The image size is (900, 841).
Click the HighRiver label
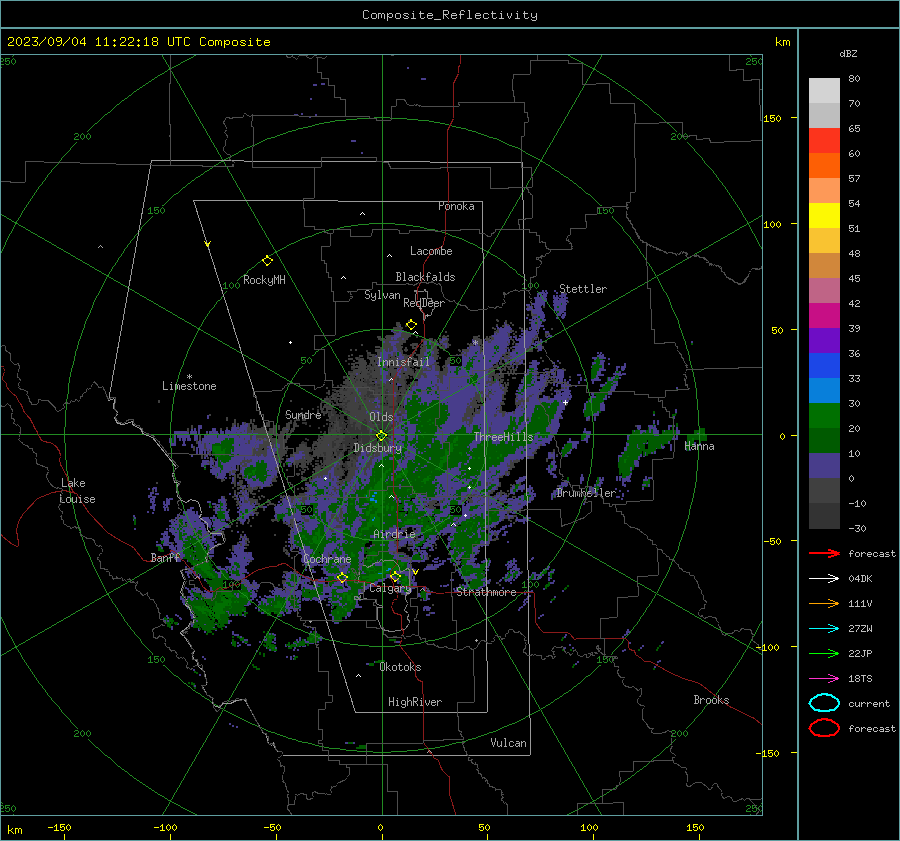pos(415,702)
